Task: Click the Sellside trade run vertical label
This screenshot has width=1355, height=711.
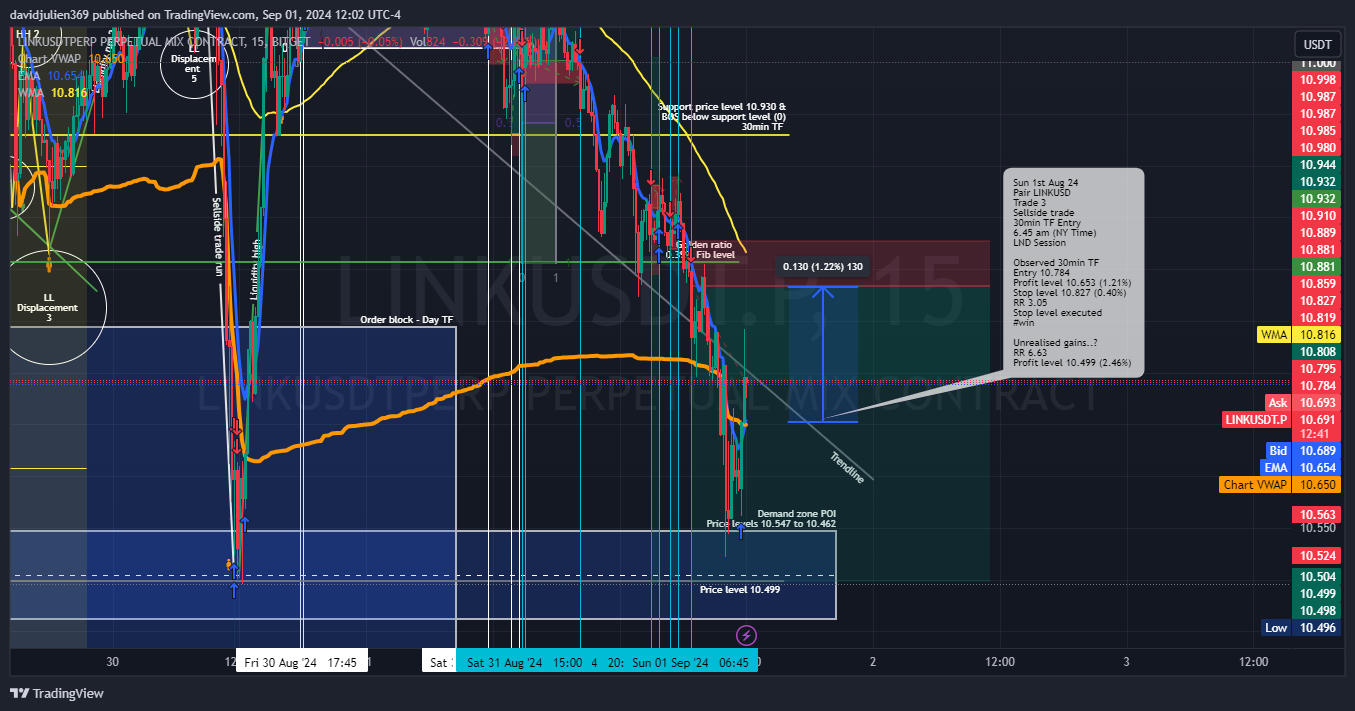Action: [x=216, y=236]
